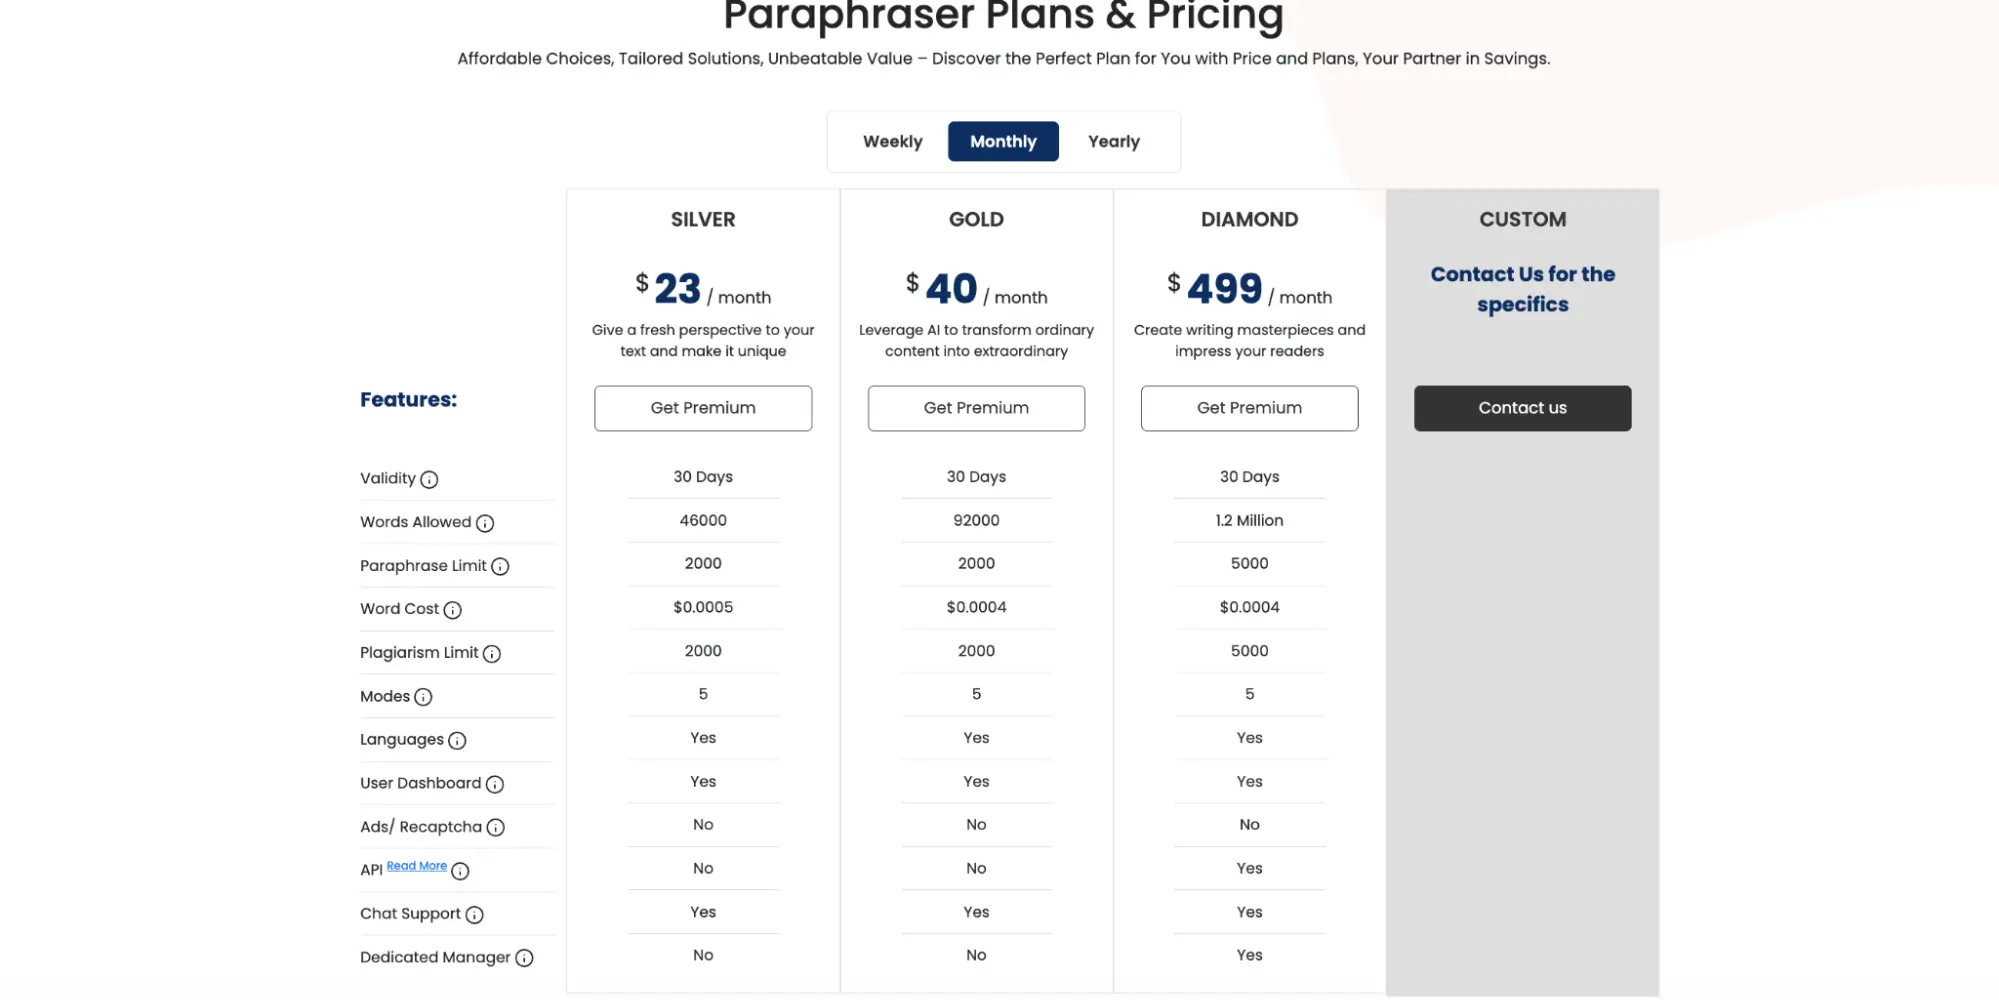This screenshot has width=1999, height=1001.
Task: Click the Word Cost info icon
Action: pyautogui.click(x=452, y=610)
